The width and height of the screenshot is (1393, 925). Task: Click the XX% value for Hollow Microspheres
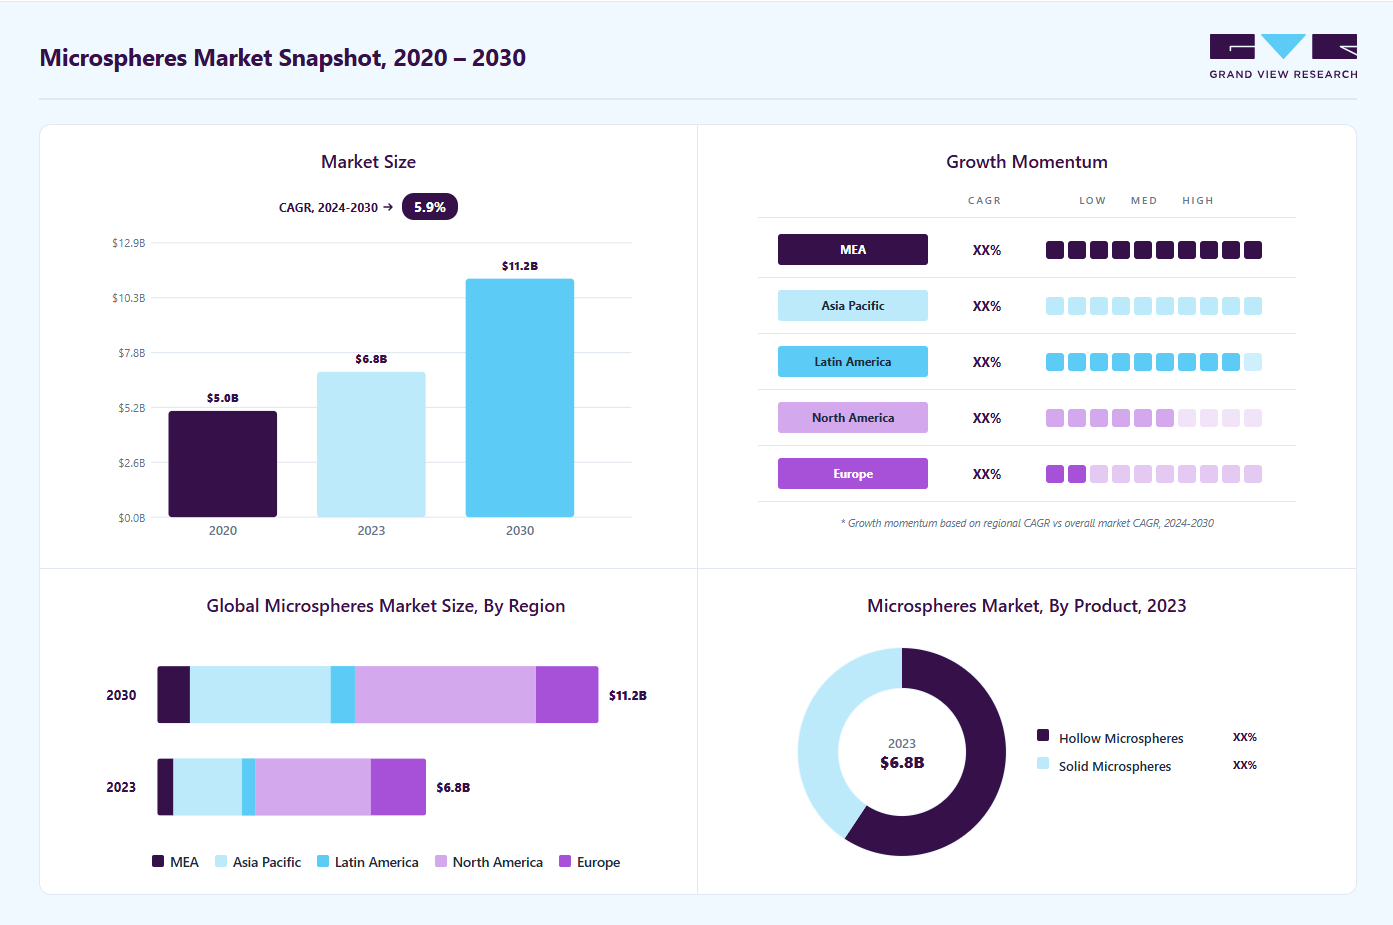(x=1245, y=737)
